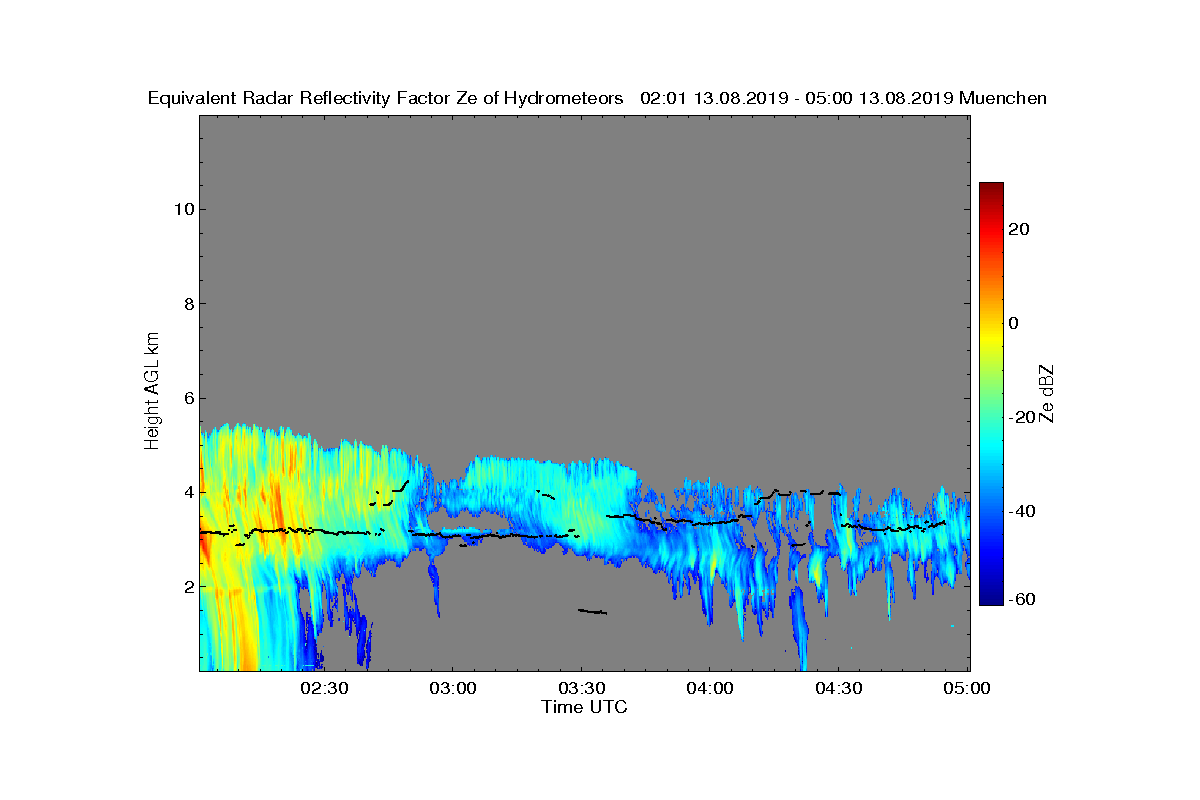Click the short black line segment below 03:30 cloud
This screenshot has height=800, width=1200.
tap(592, 611)
